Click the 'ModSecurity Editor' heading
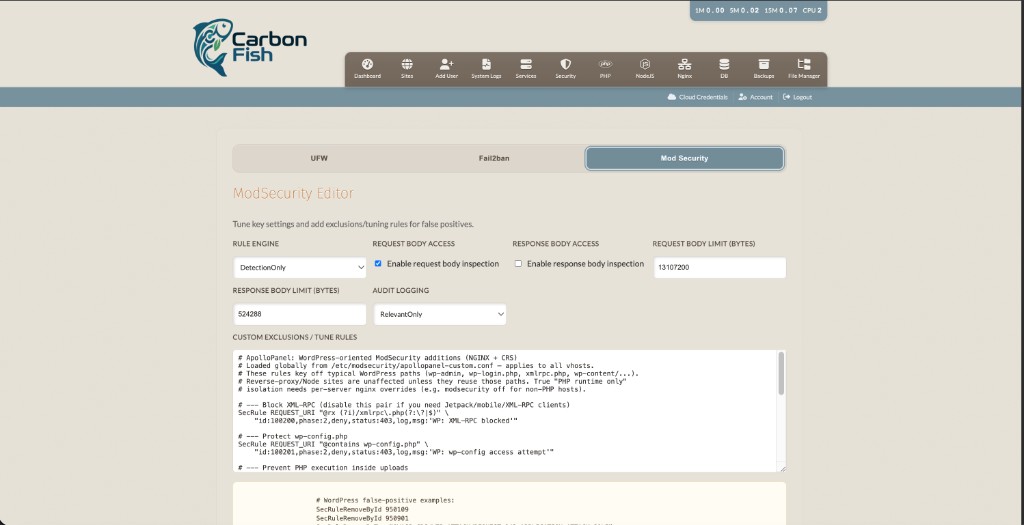Screen dimensions: 1024x525 [x=293, y=193]
